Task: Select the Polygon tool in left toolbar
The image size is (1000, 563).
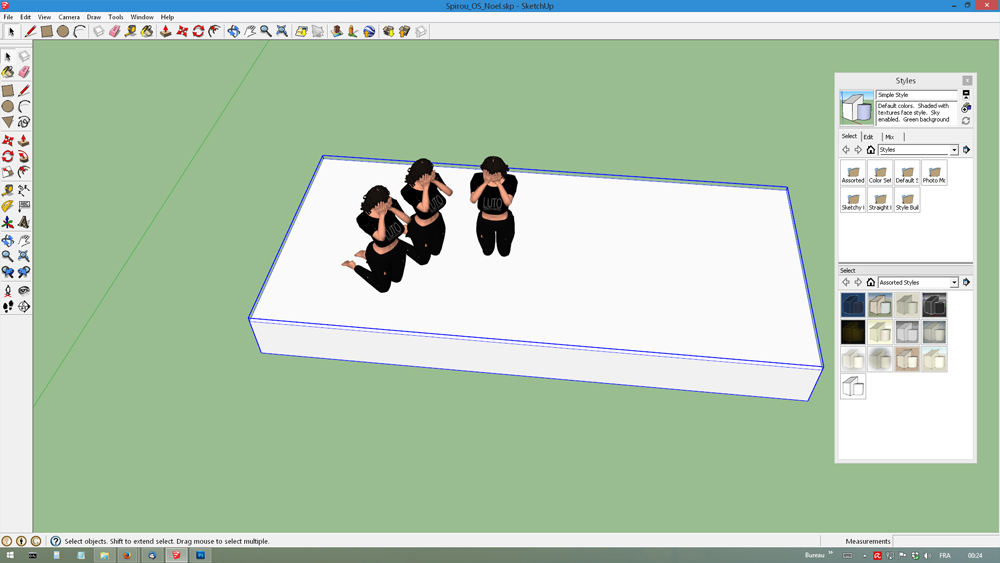Action: coord(8,122)
